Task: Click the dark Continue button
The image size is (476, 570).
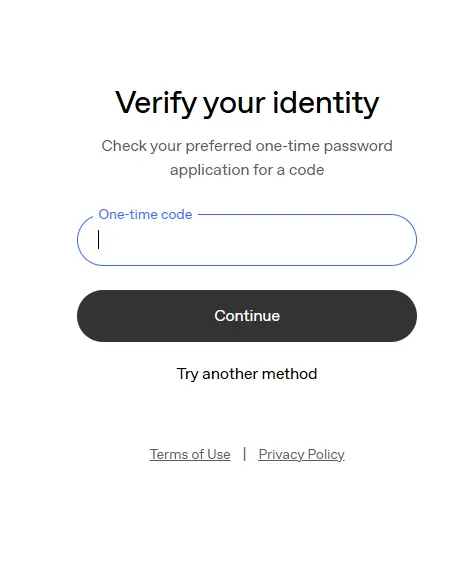Action: coord(247,316)
